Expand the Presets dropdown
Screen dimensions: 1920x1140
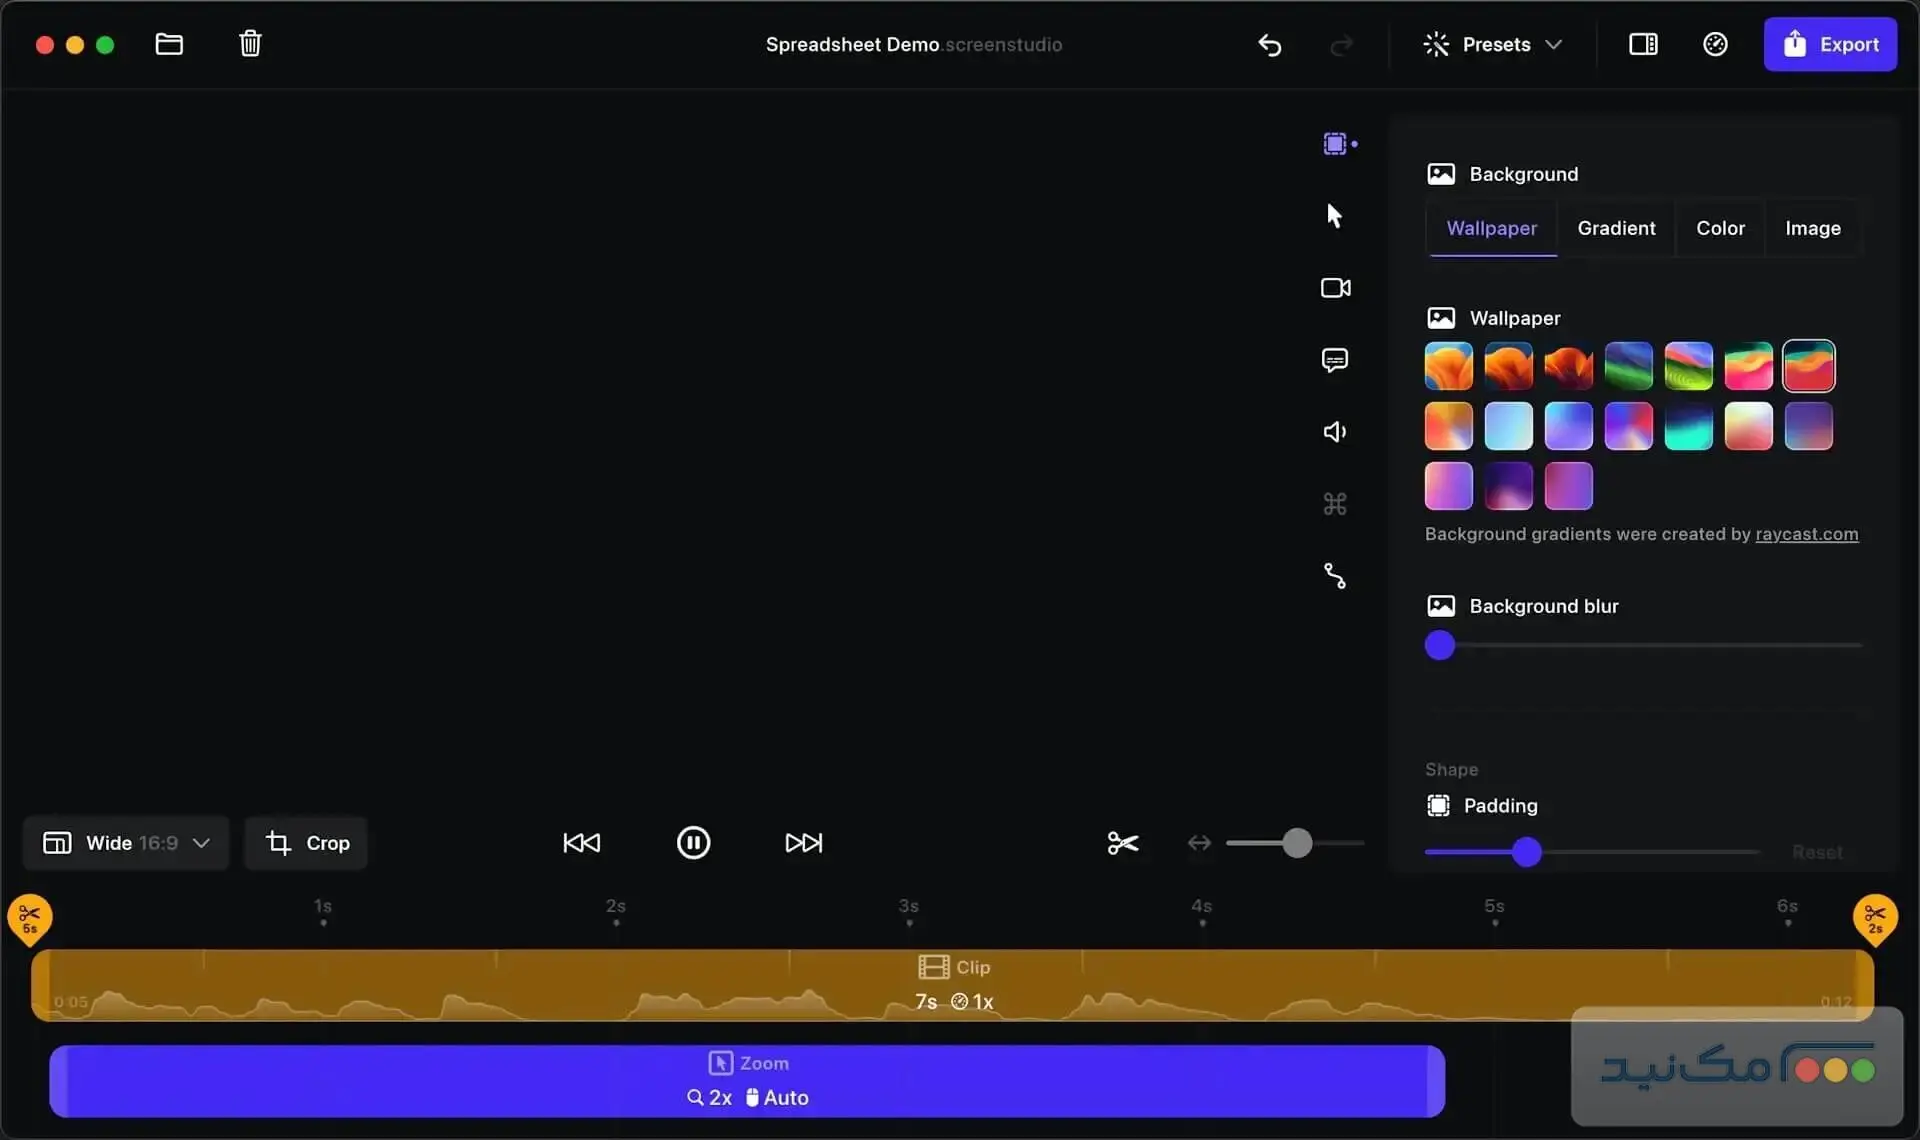pos(1494,44)
